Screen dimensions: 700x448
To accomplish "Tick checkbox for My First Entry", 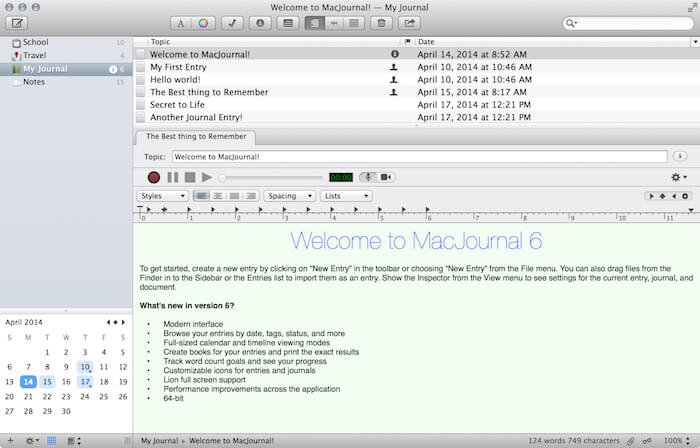I will (x=141, y=67).
